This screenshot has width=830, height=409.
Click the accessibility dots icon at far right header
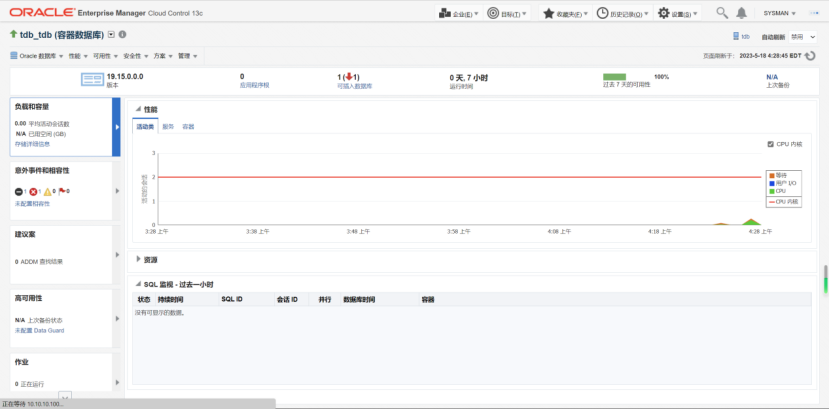pos(814,13)
